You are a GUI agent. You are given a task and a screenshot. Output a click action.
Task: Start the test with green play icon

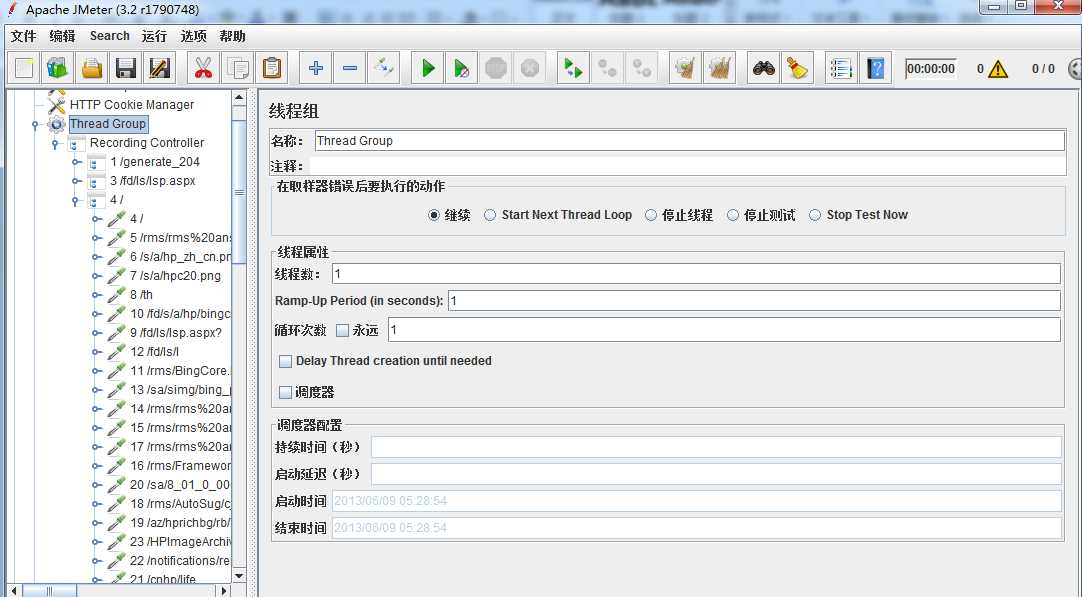coord(427,68)
